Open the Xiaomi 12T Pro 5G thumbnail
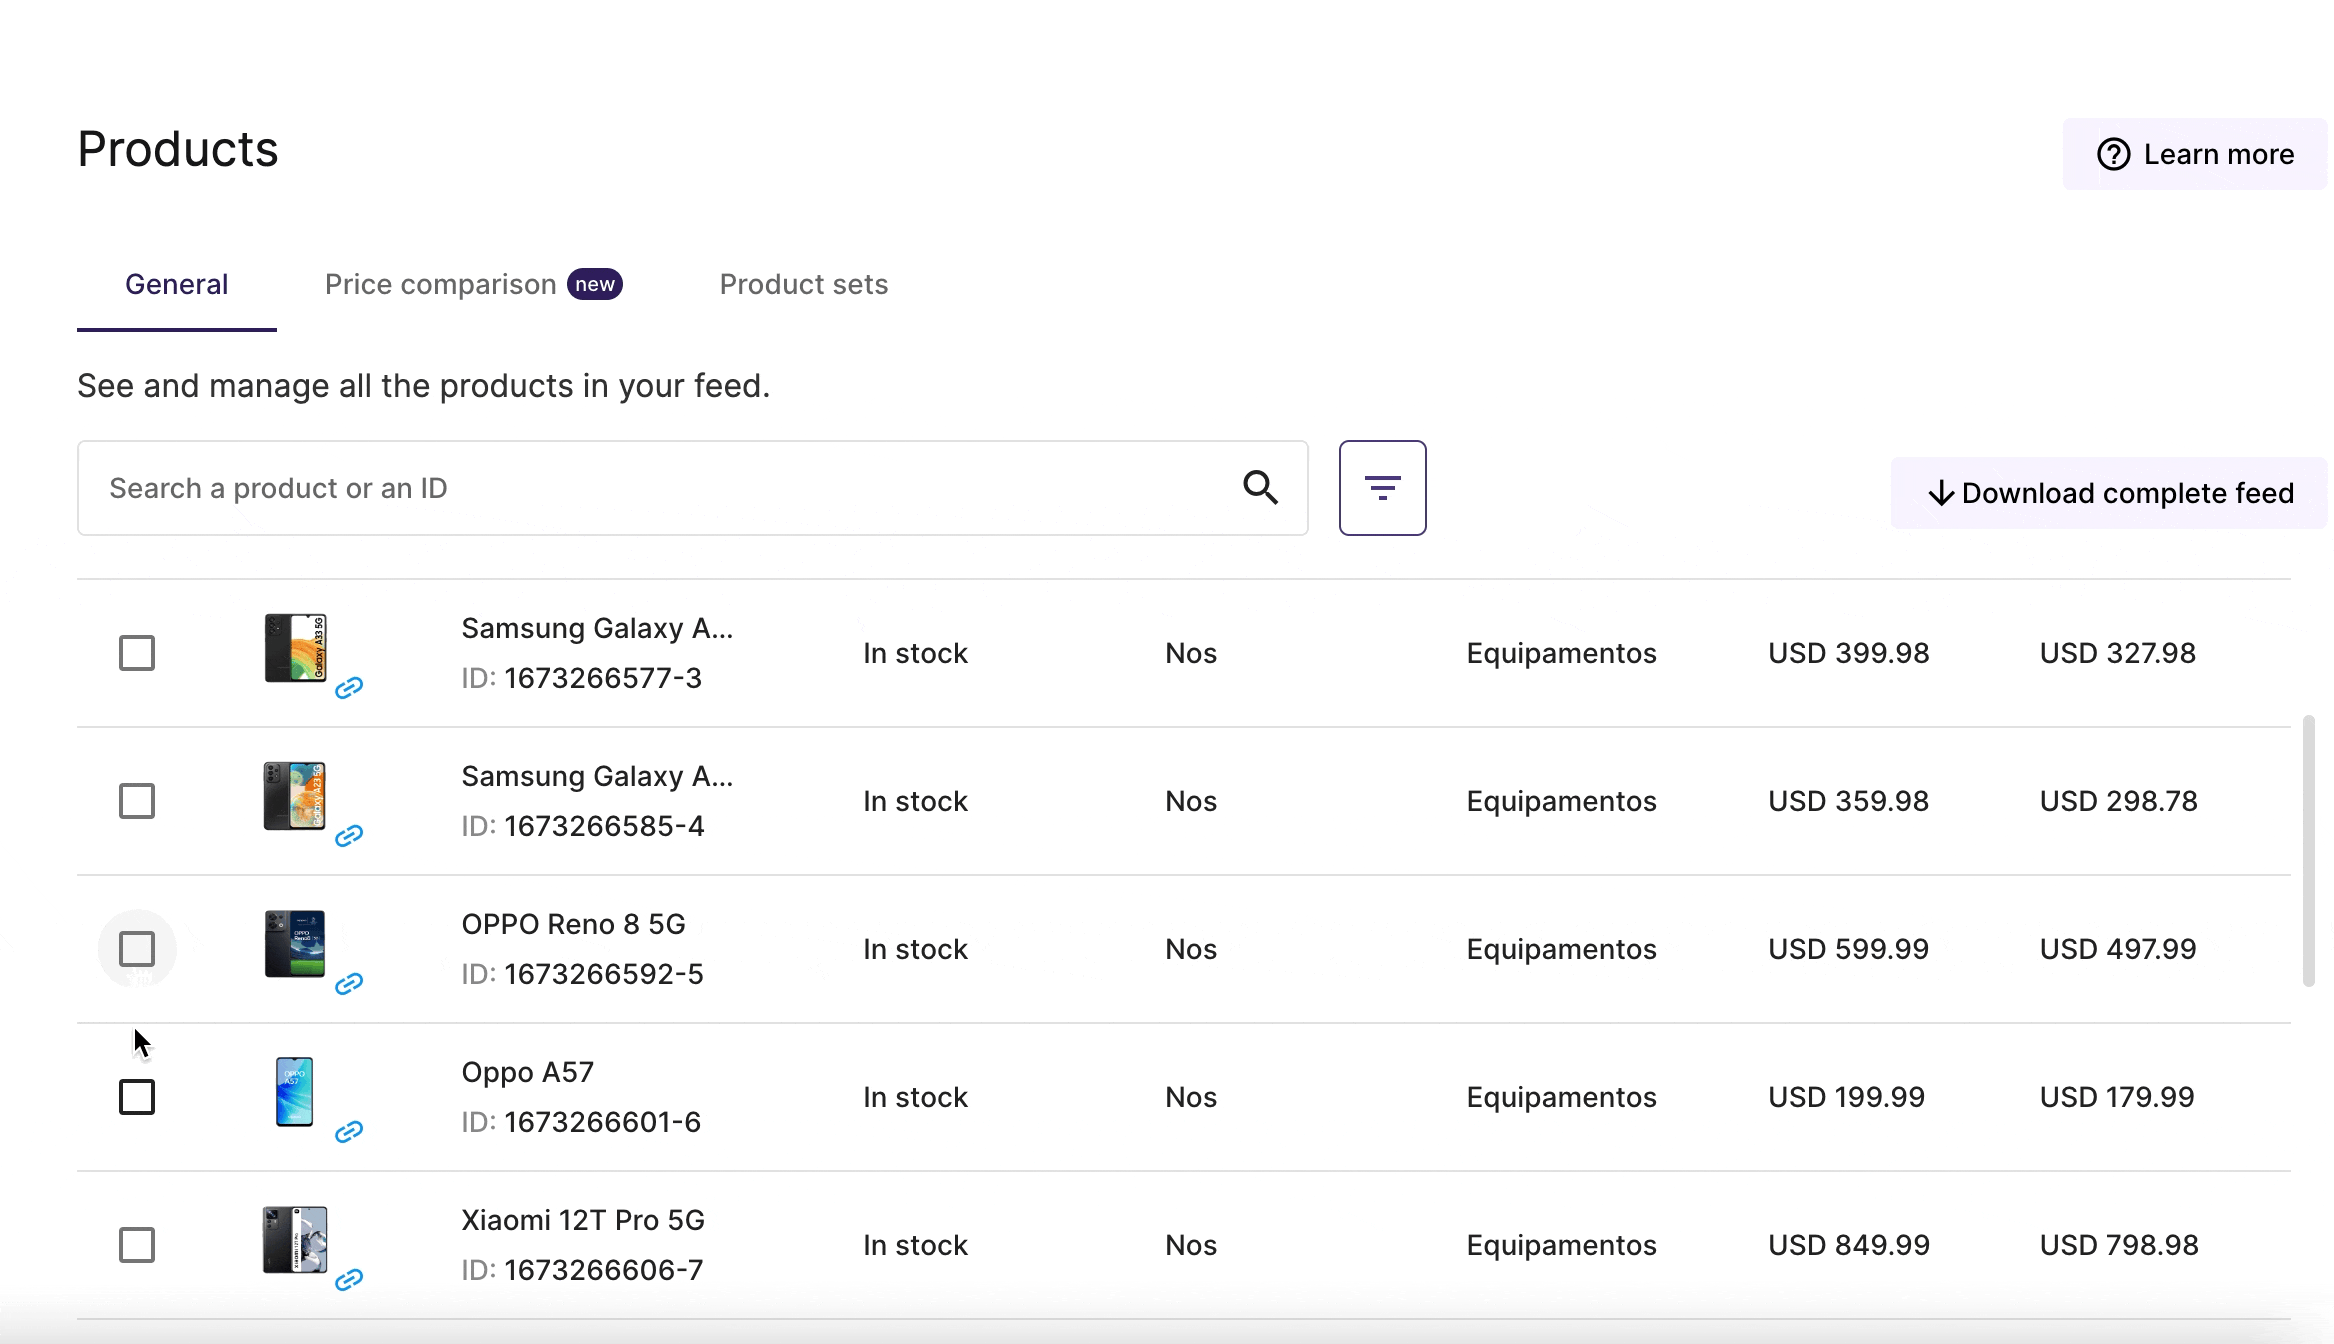This screenshot has height=1344, width=2334. pyautogui.click(x=295, y=1240)
